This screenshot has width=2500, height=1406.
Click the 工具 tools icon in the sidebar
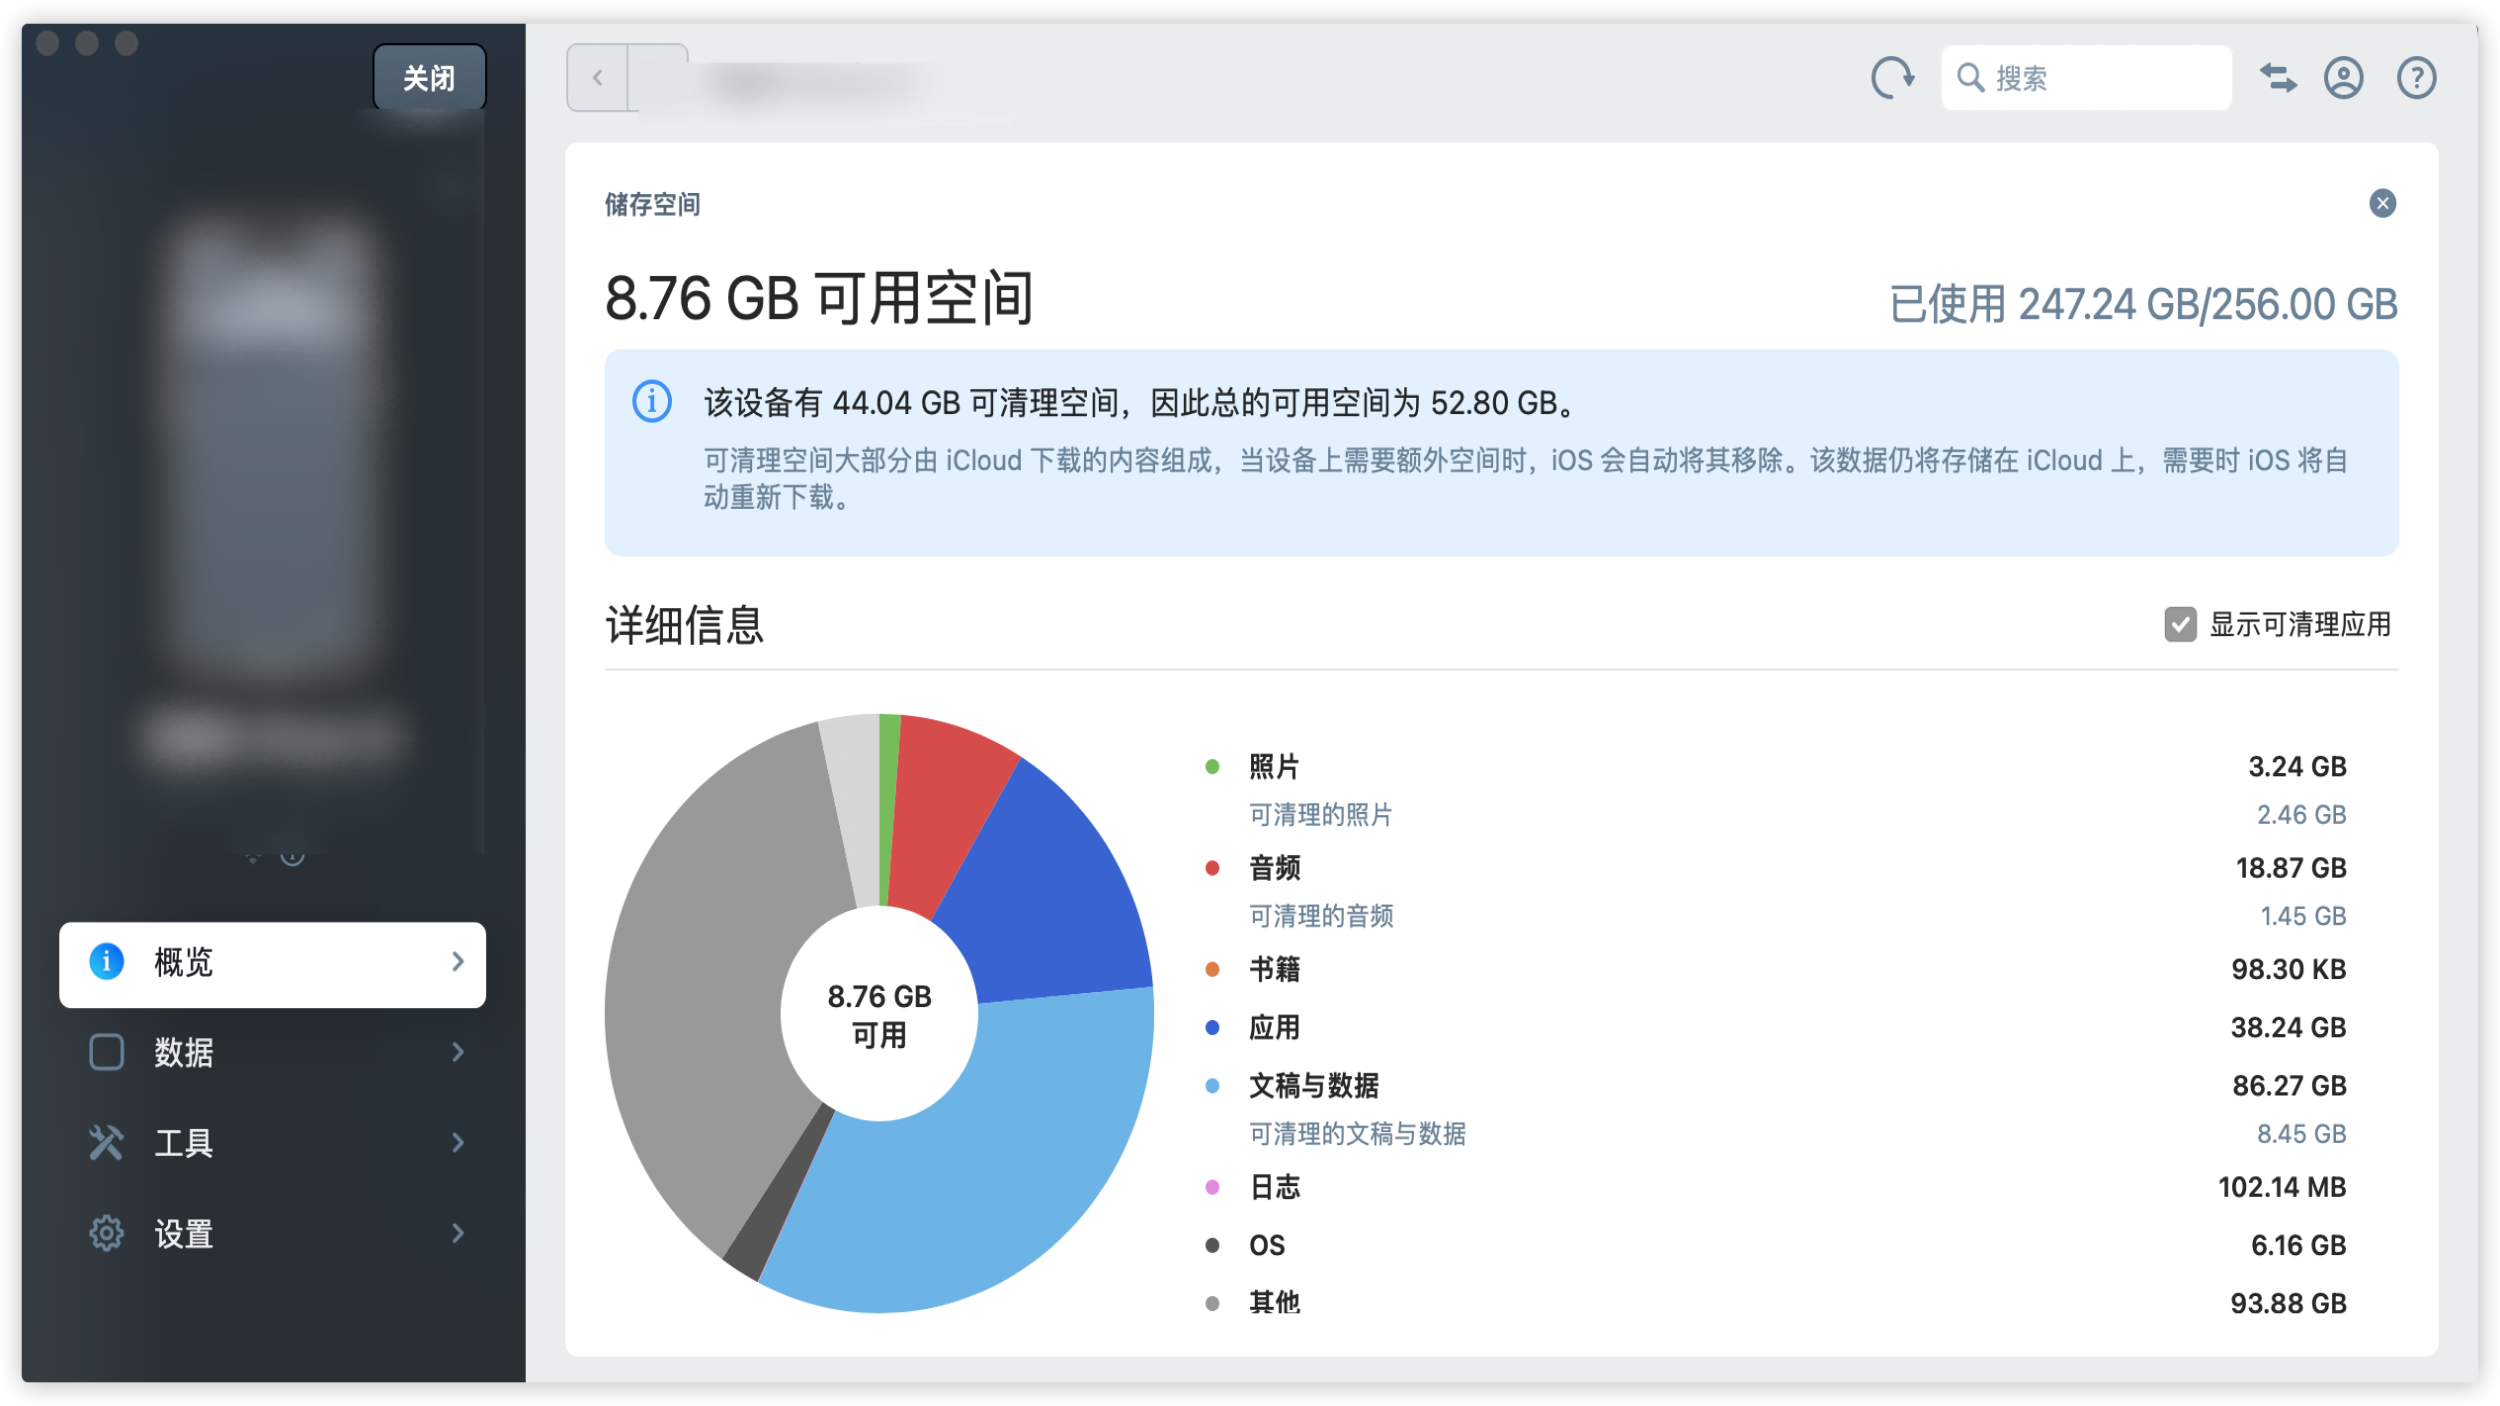[106, 1143]
